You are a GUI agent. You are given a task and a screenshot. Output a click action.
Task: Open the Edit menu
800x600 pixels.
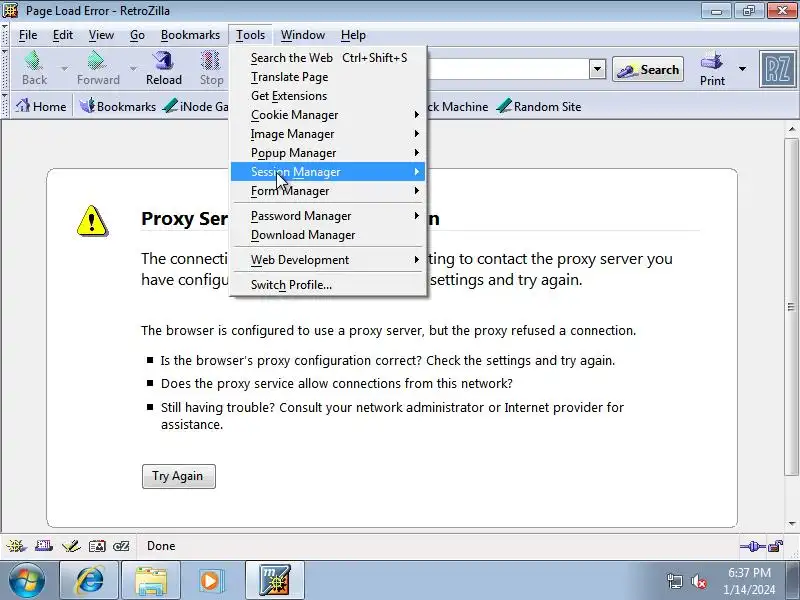(x=63, y=35)
